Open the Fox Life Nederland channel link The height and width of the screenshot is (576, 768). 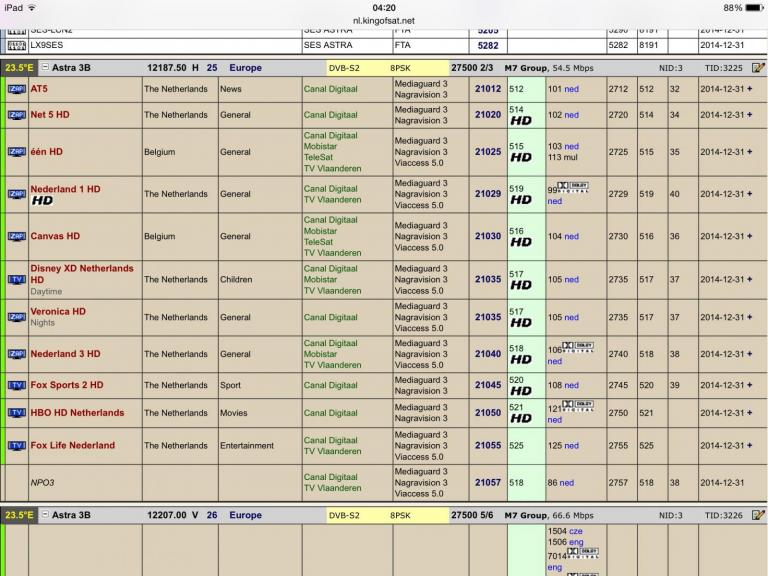[72, 445]
